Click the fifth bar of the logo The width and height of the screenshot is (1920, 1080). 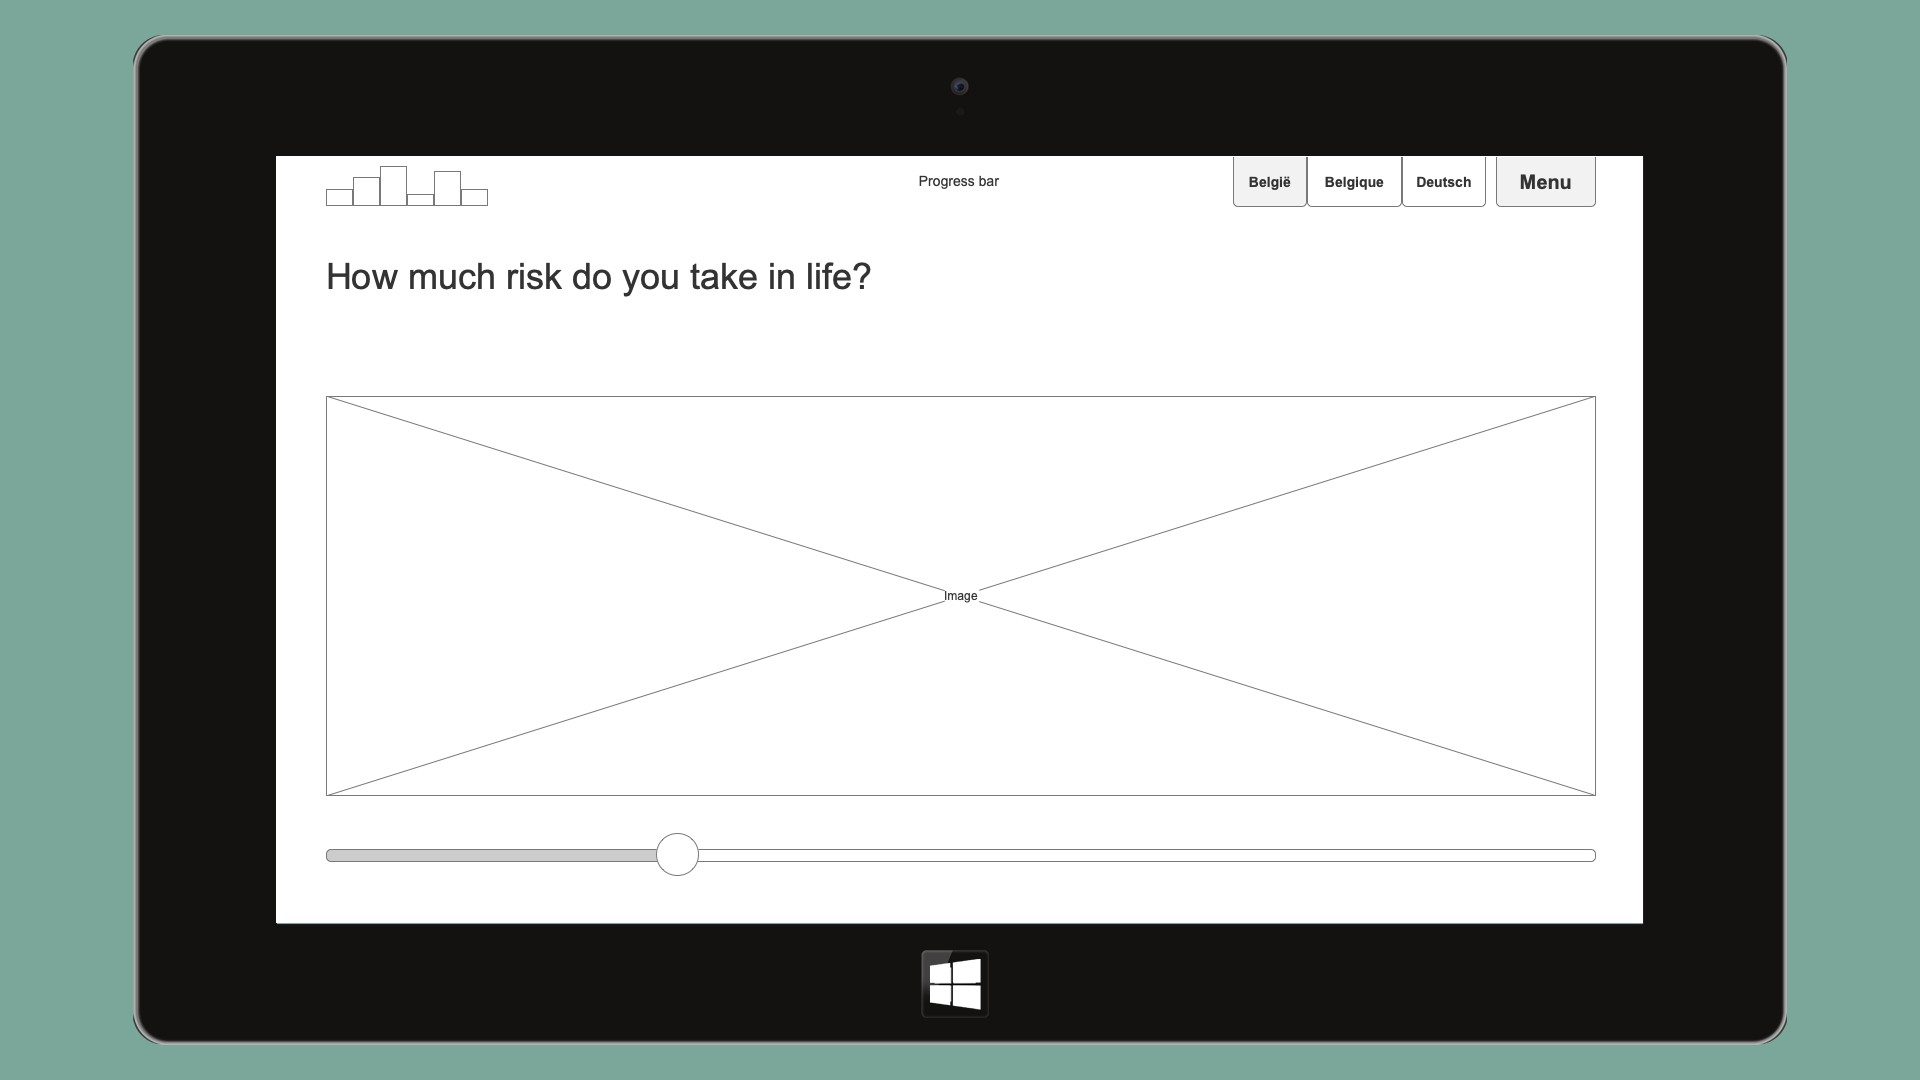point(447,188)
